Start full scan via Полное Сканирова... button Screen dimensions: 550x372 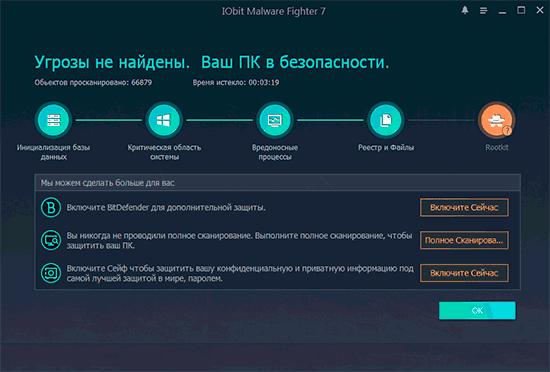point(464,240)
